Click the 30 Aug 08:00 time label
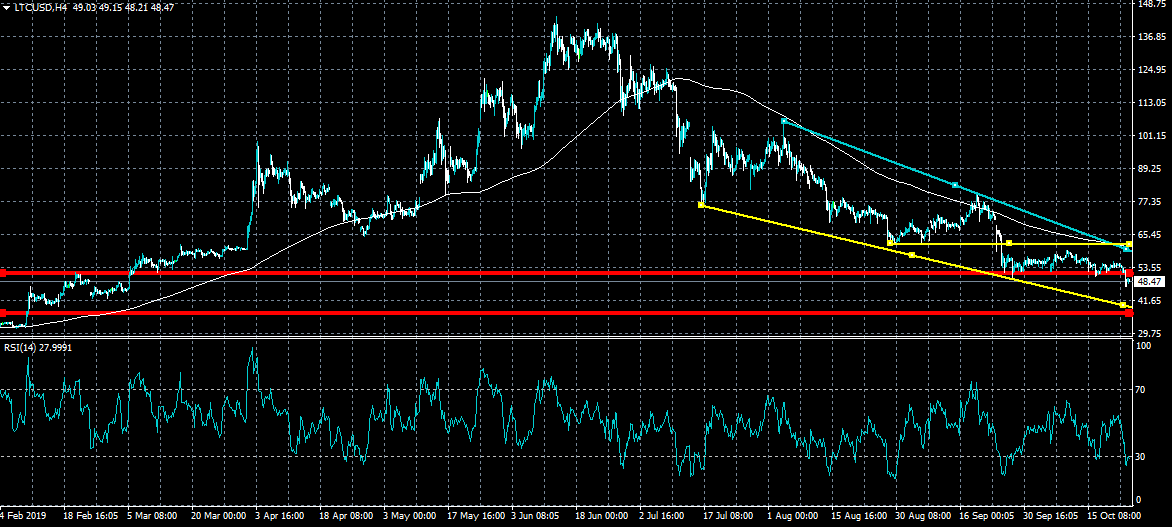Screen dimensions: 1172x527 pos(924,517)
